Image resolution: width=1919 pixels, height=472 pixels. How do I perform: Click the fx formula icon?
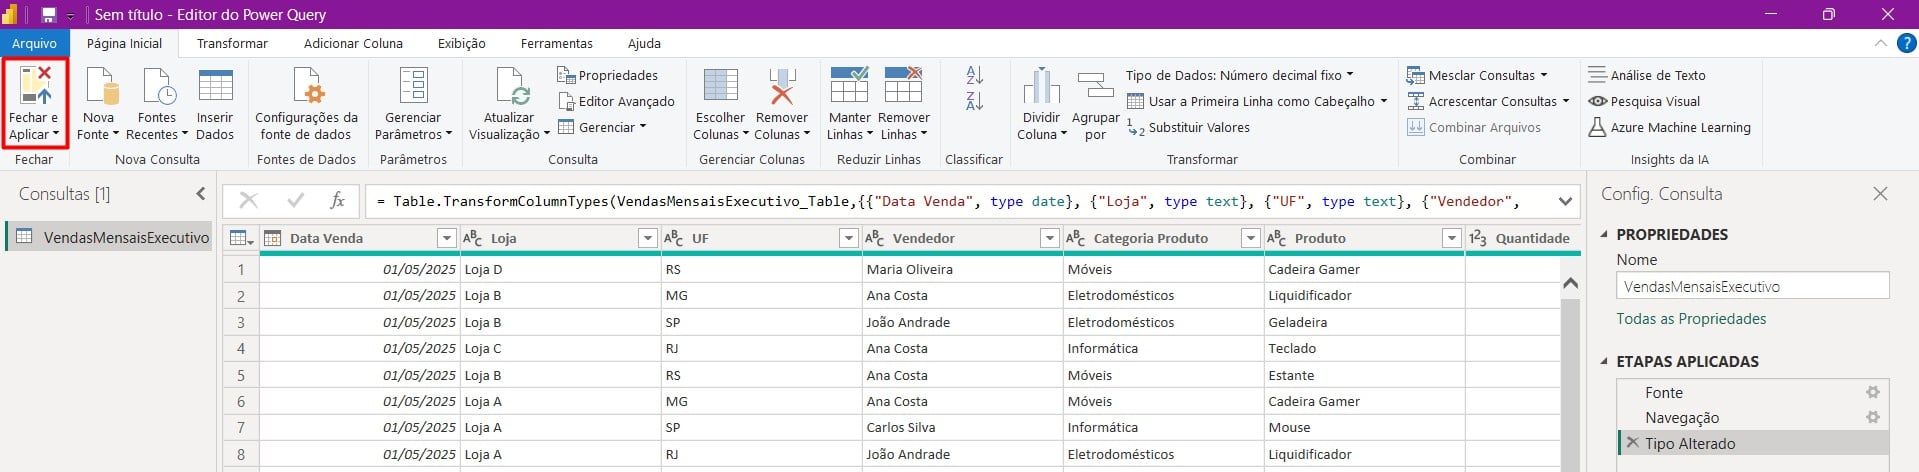(337, 201)
